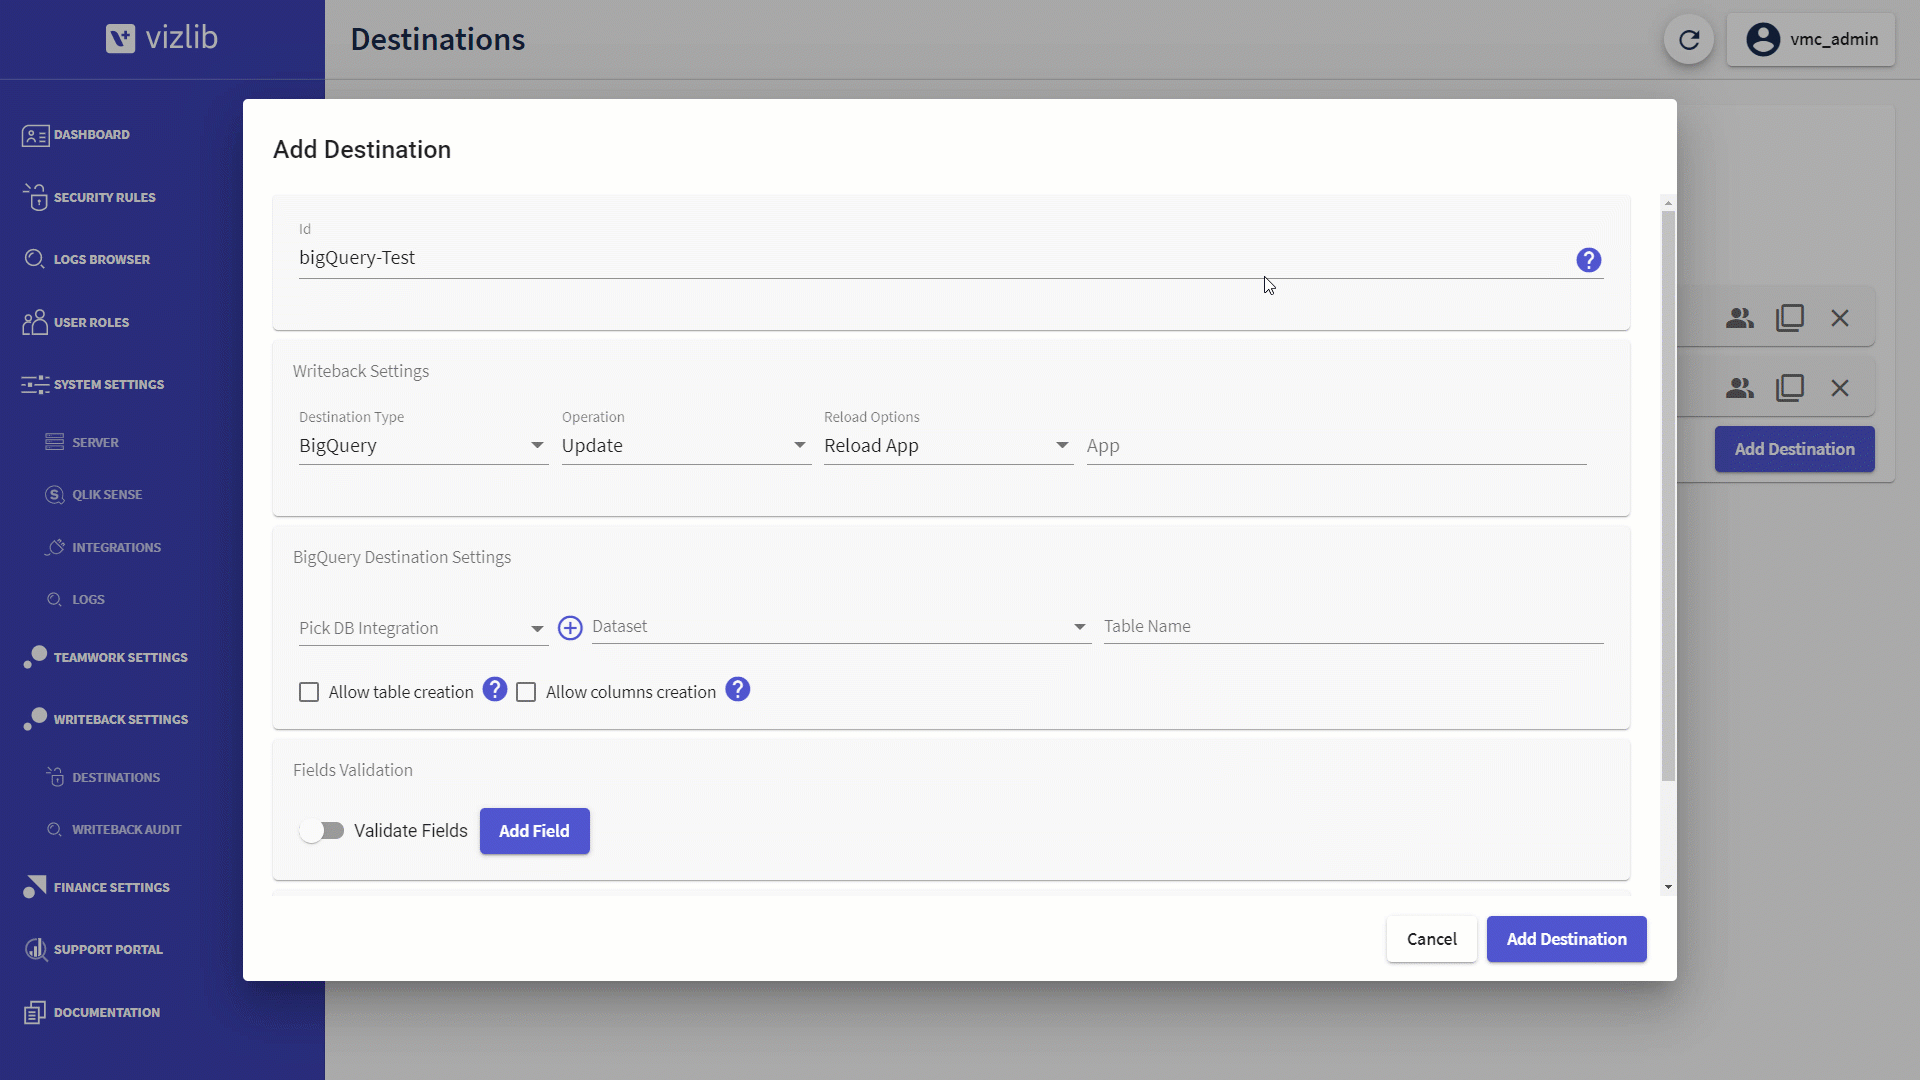The image size is (1920, 1080).
Task: Click the Add Field button
Action: (535, 831)
